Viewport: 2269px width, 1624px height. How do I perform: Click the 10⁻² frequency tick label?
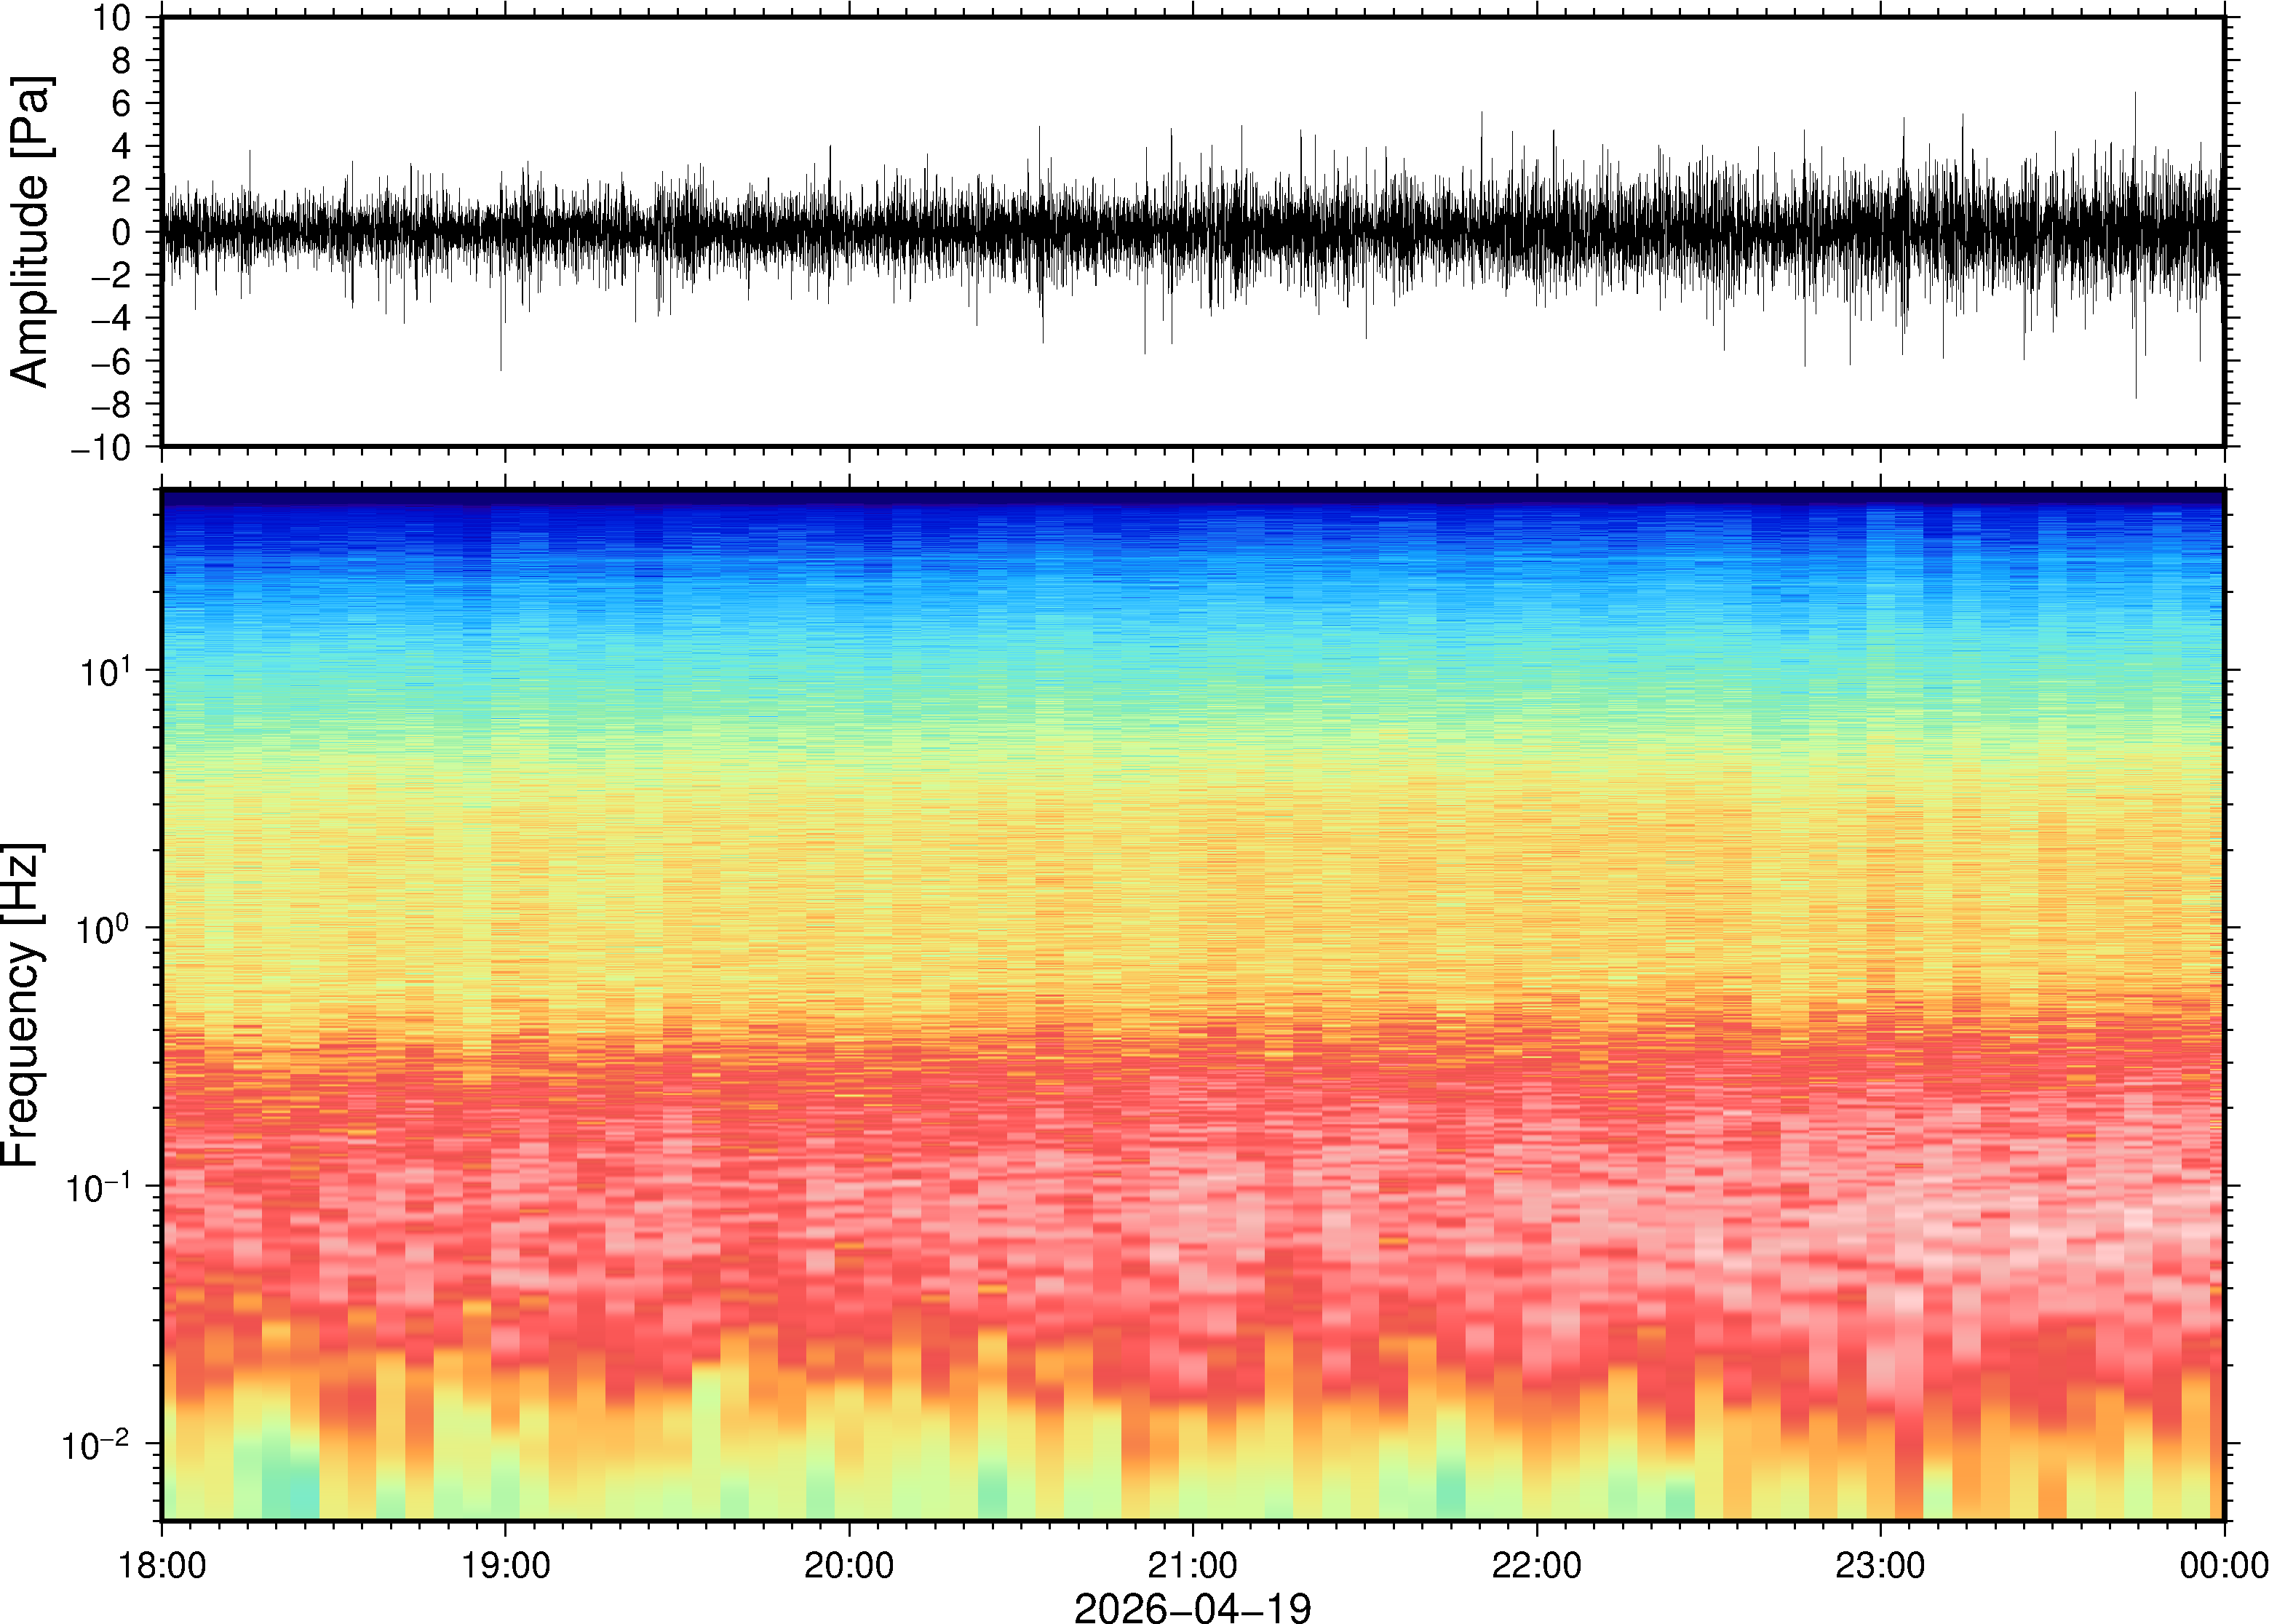tap(97, 1444)
